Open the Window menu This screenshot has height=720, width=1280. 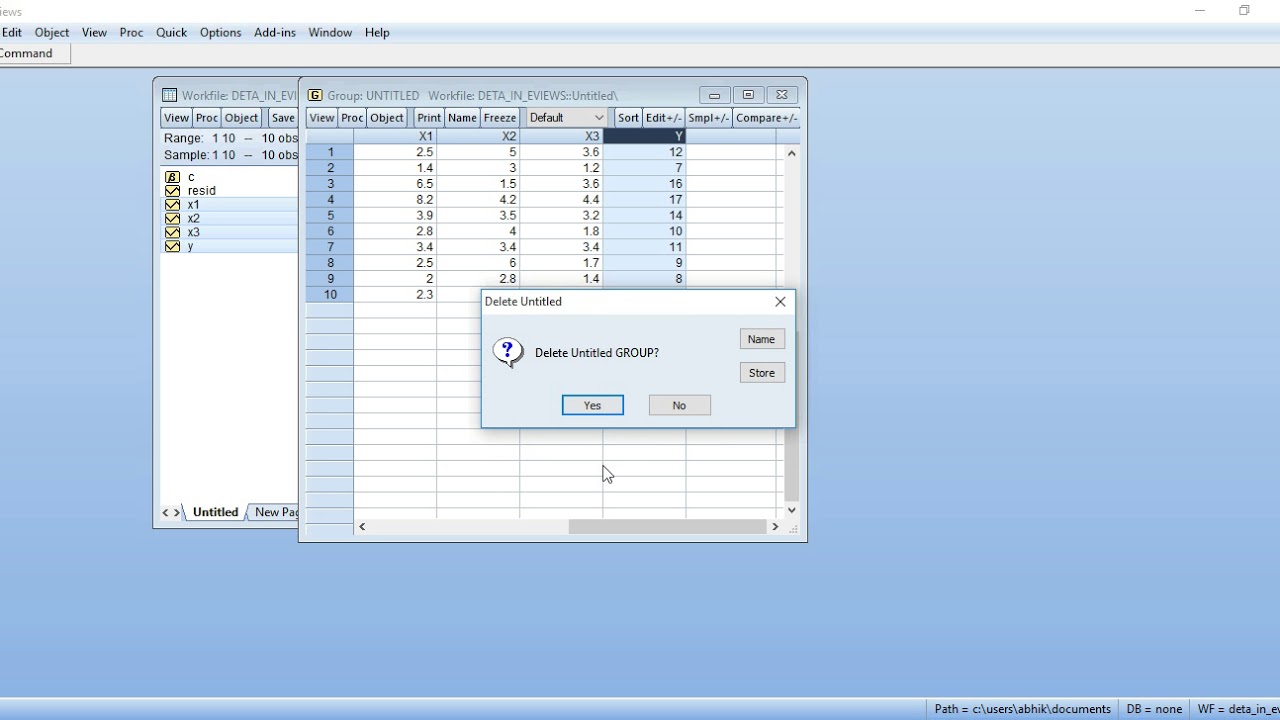(x=330, y=32)
